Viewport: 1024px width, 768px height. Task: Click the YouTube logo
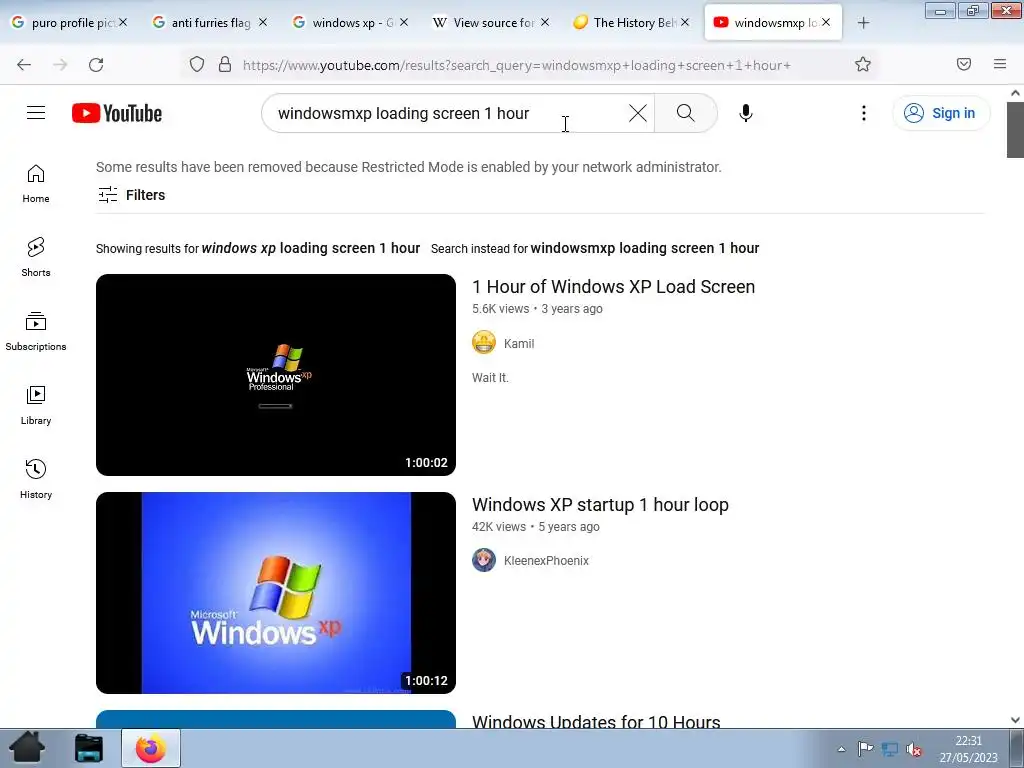coord(117,113)
